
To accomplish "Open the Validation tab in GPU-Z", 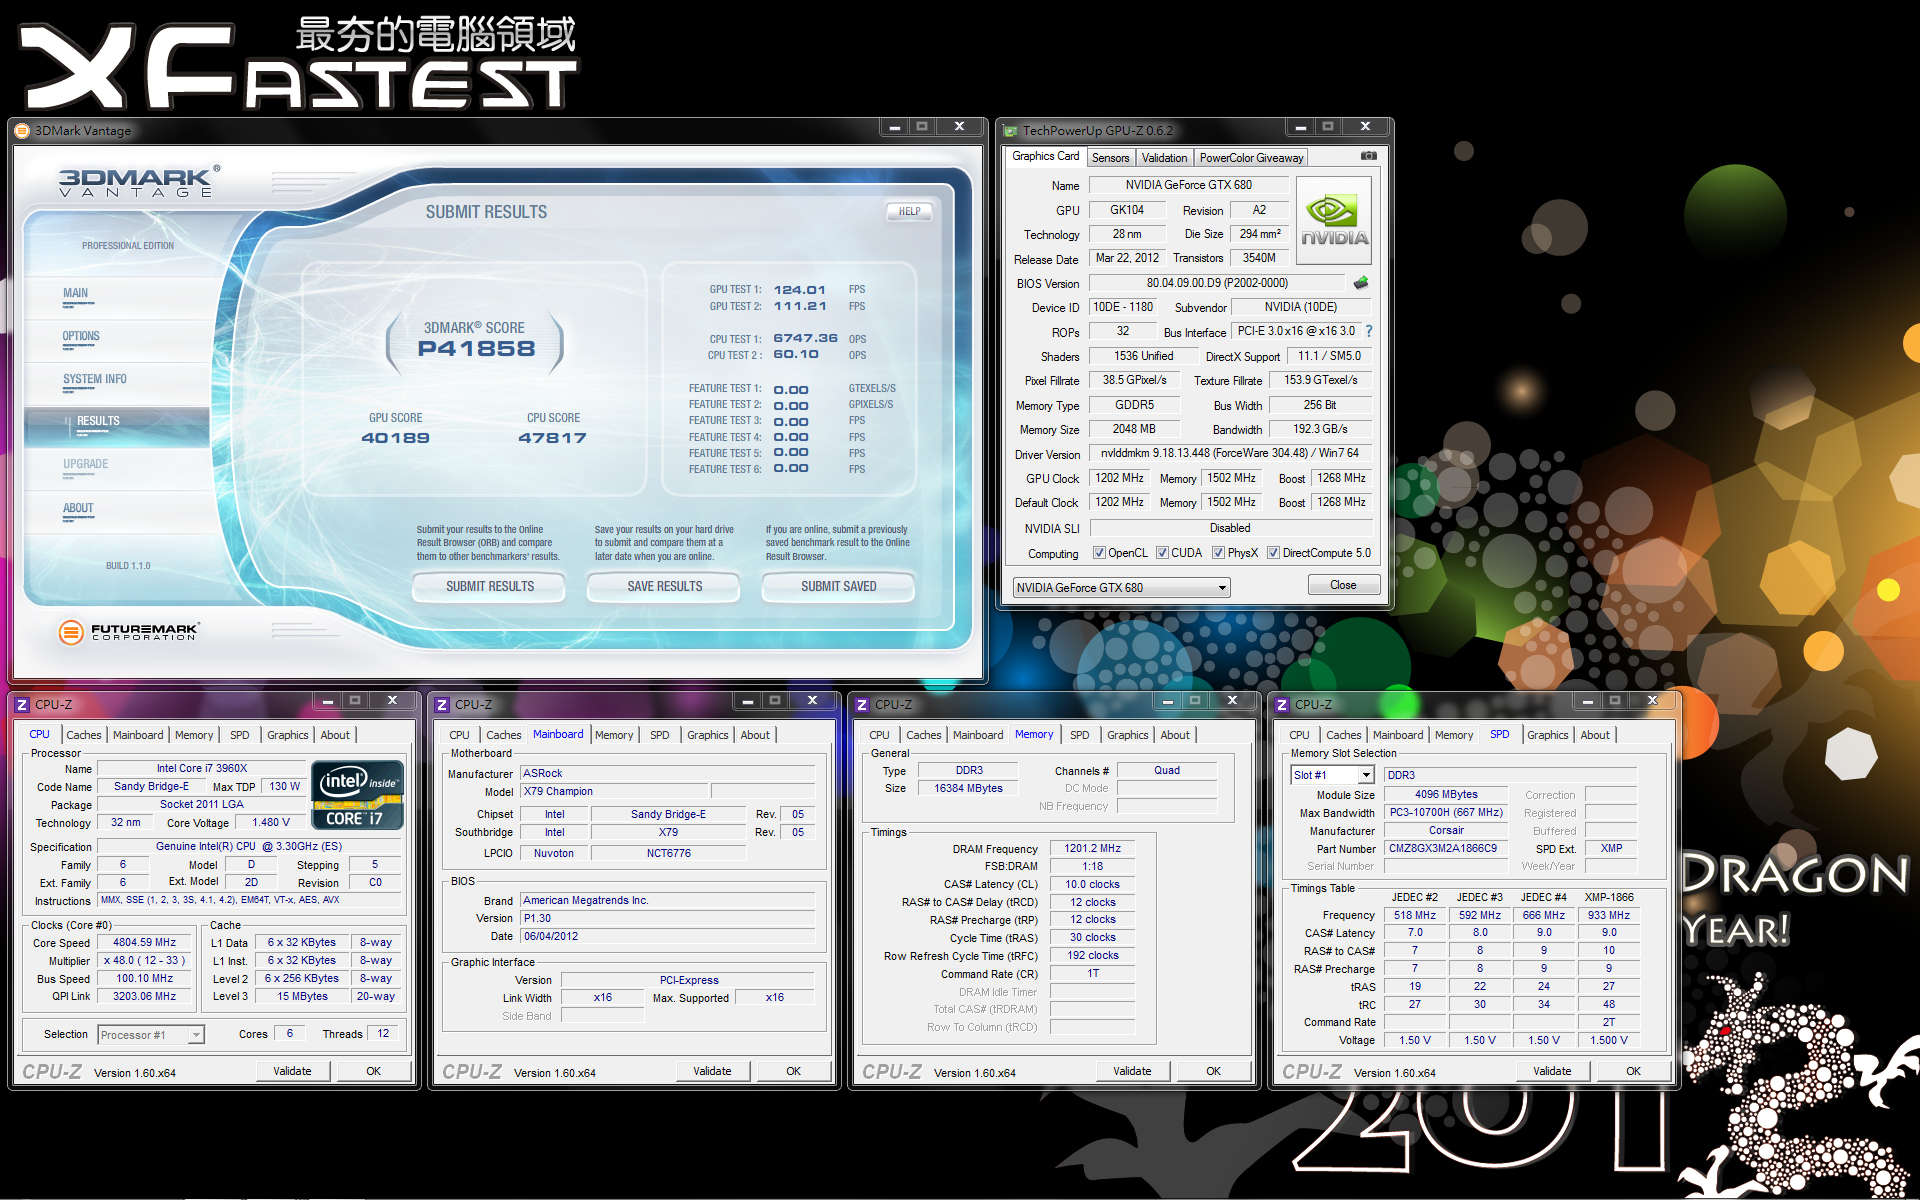I will click(x=1164, y=158).
